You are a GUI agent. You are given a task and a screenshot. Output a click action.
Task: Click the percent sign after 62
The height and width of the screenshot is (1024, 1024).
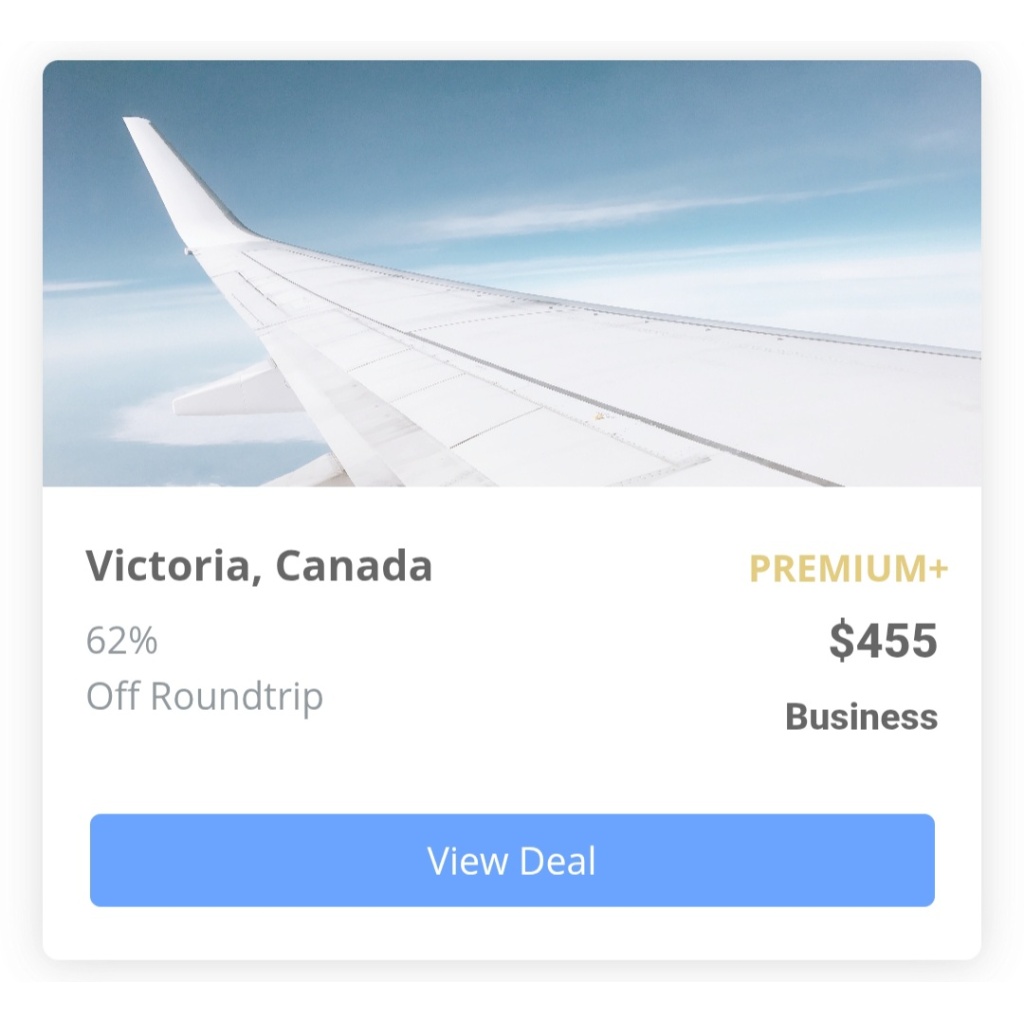click(x=143, y=640)
